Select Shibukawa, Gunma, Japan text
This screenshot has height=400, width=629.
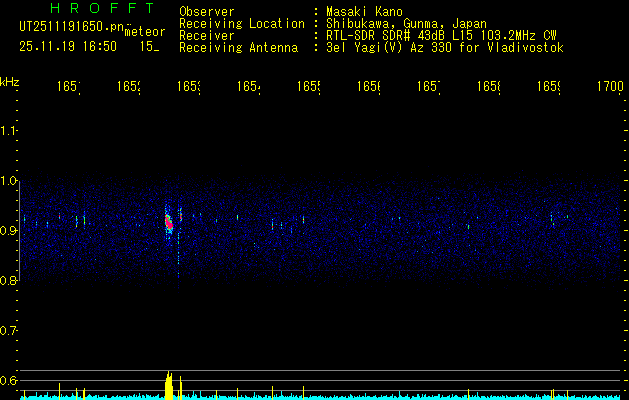406,24
